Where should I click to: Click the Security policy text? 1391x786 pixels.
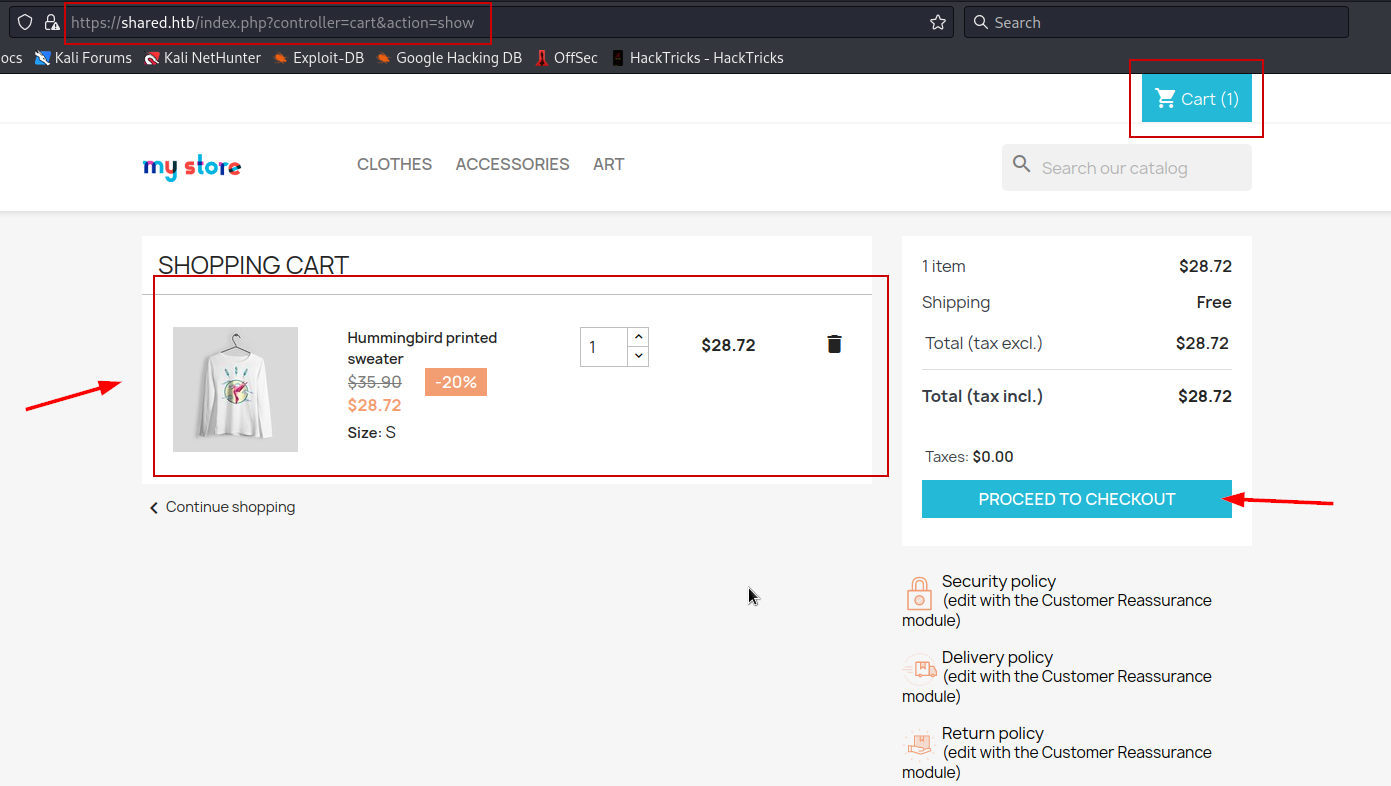pyautogui.click(x=999, y=581)
